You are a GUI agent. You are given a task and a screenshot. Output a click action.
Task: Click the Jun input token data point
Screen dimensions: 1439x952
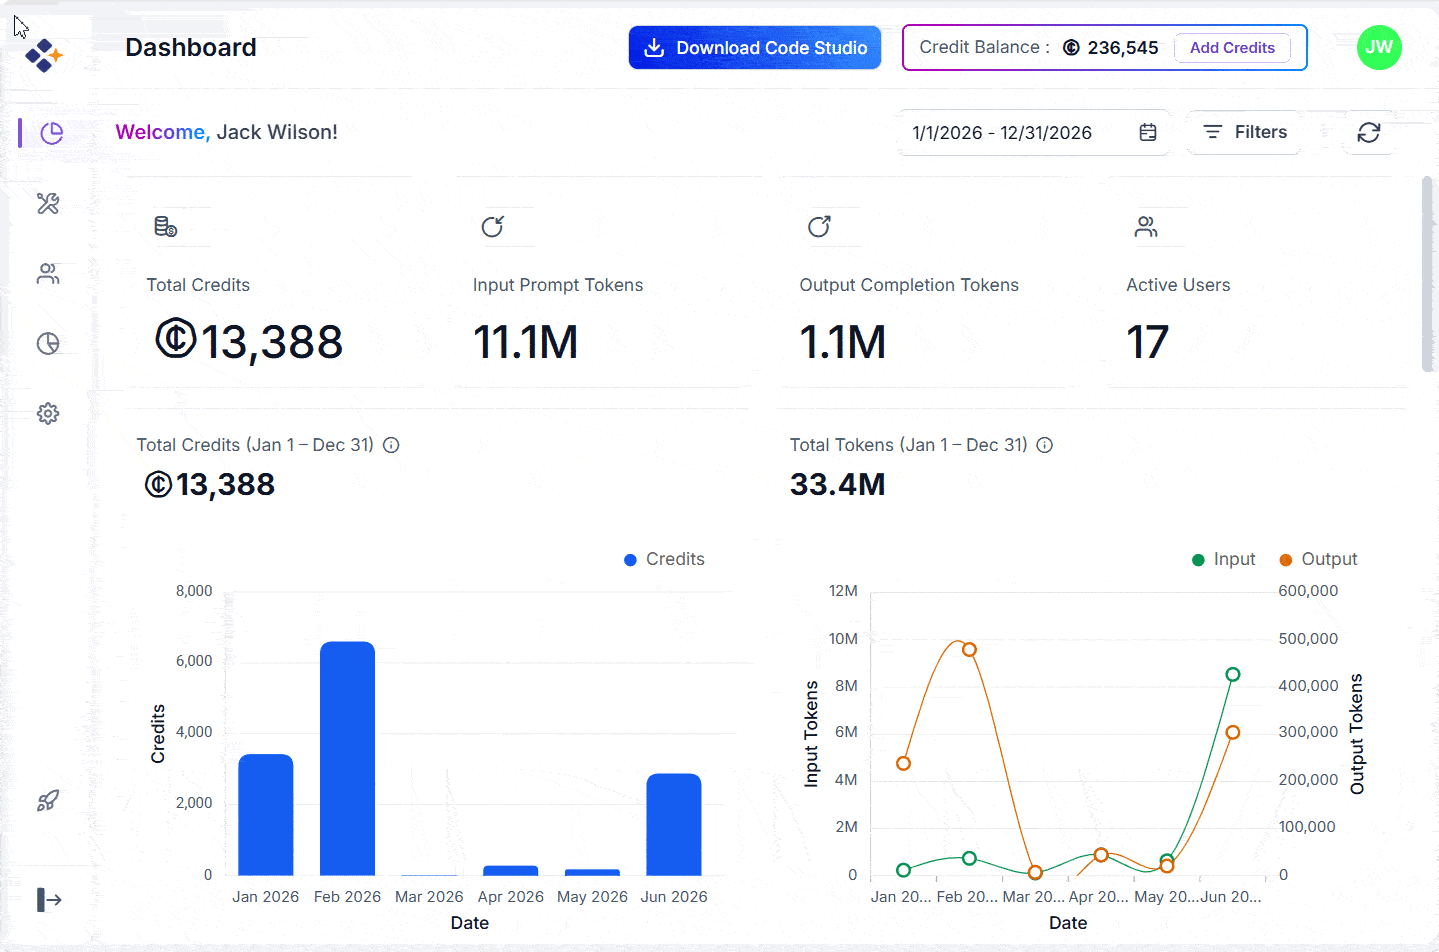point(1233,675)
